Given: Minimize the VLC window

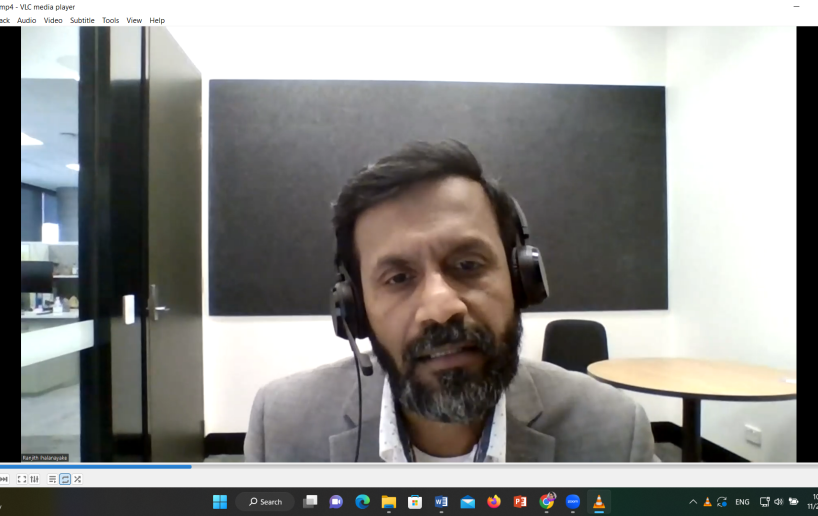Looking at the screenshot, I should coord(796,7).
